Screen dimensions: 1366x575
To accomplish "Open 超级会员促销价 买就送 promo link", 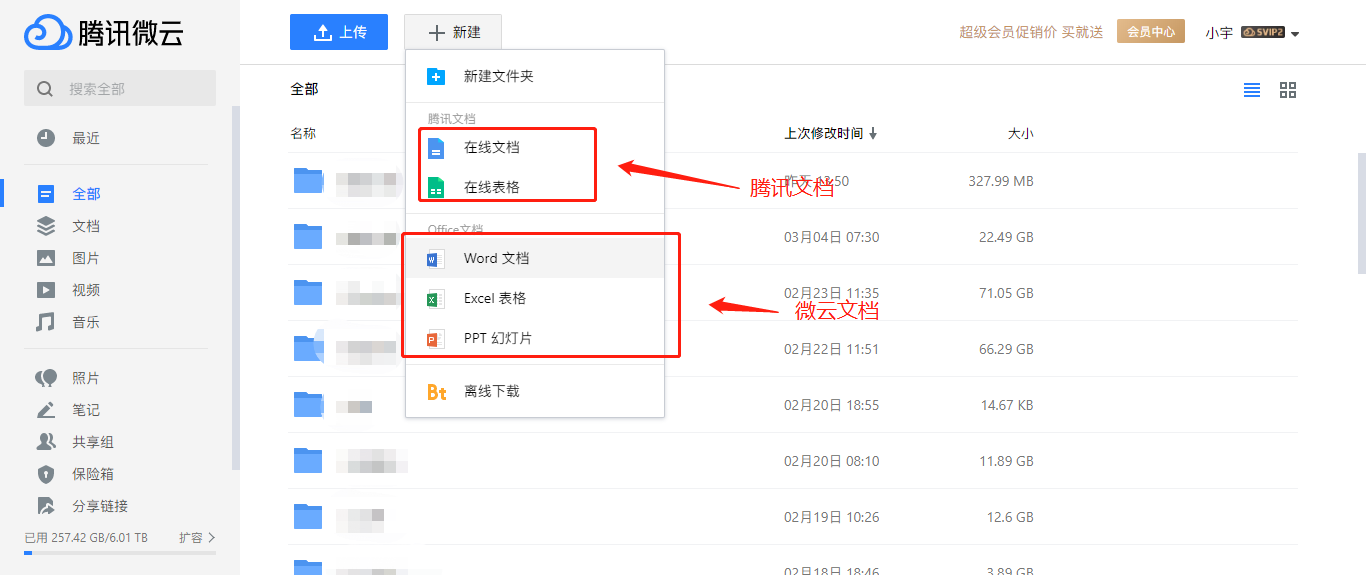I will click(1031, 32).
